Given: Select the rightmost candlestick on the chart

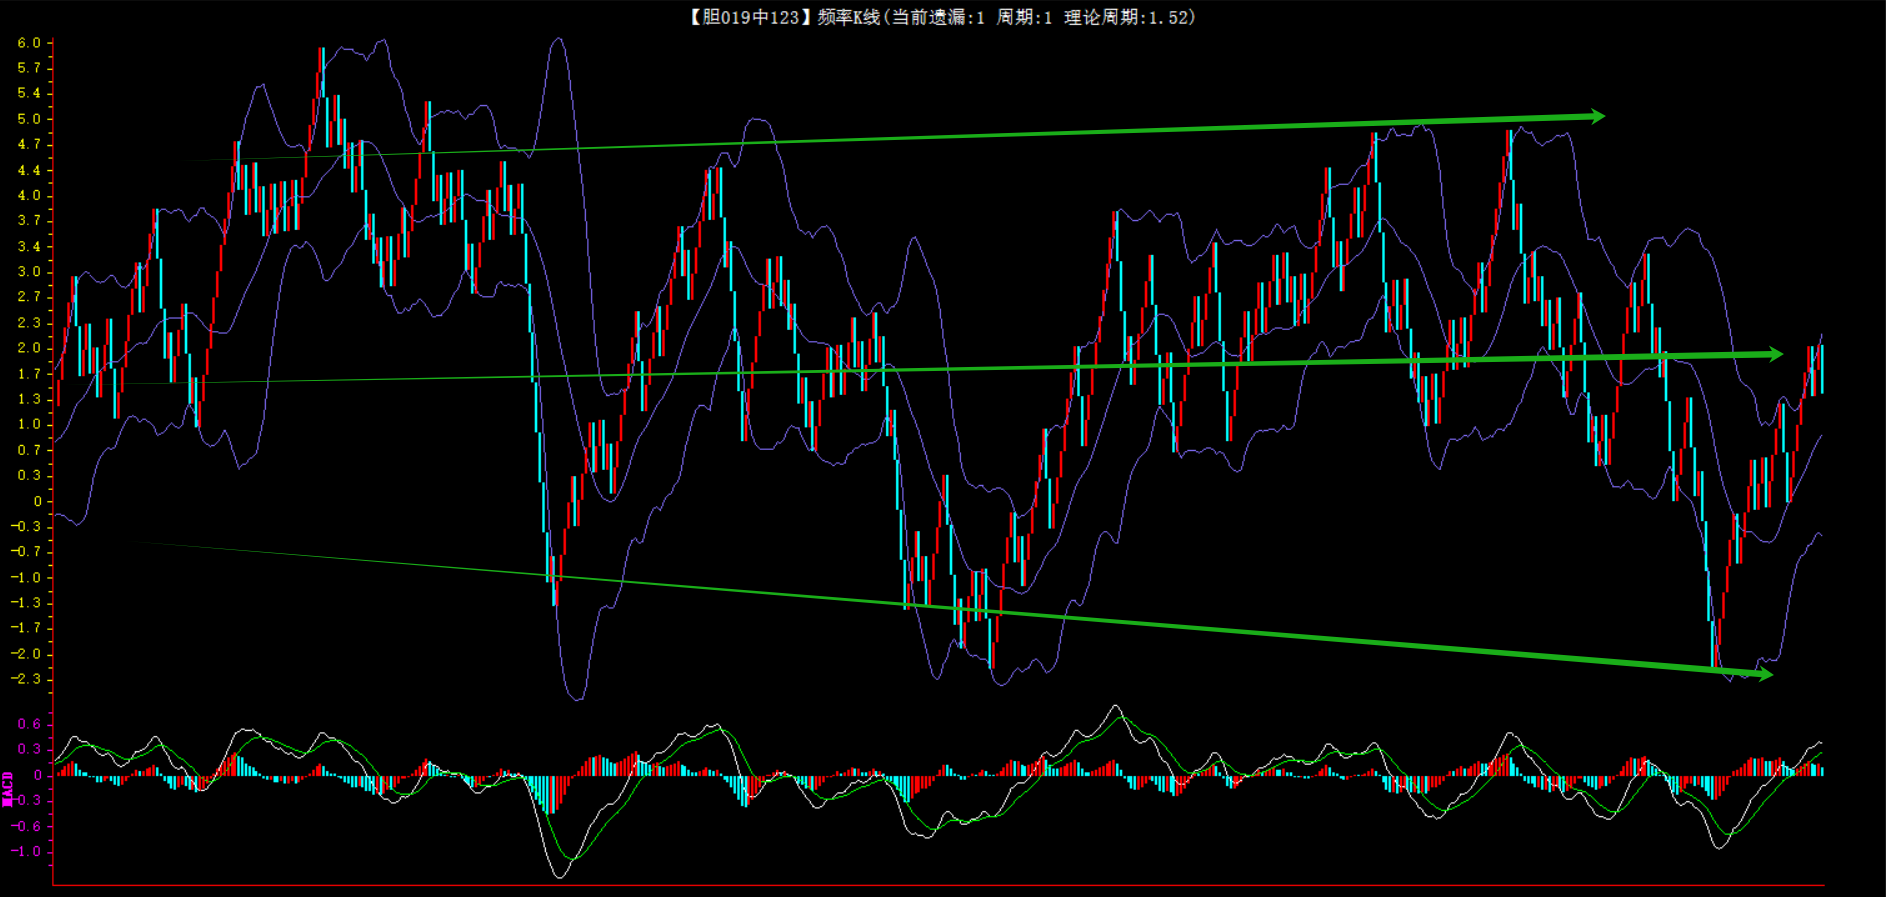Looking at the screenshot, I should click(1821, 369).
